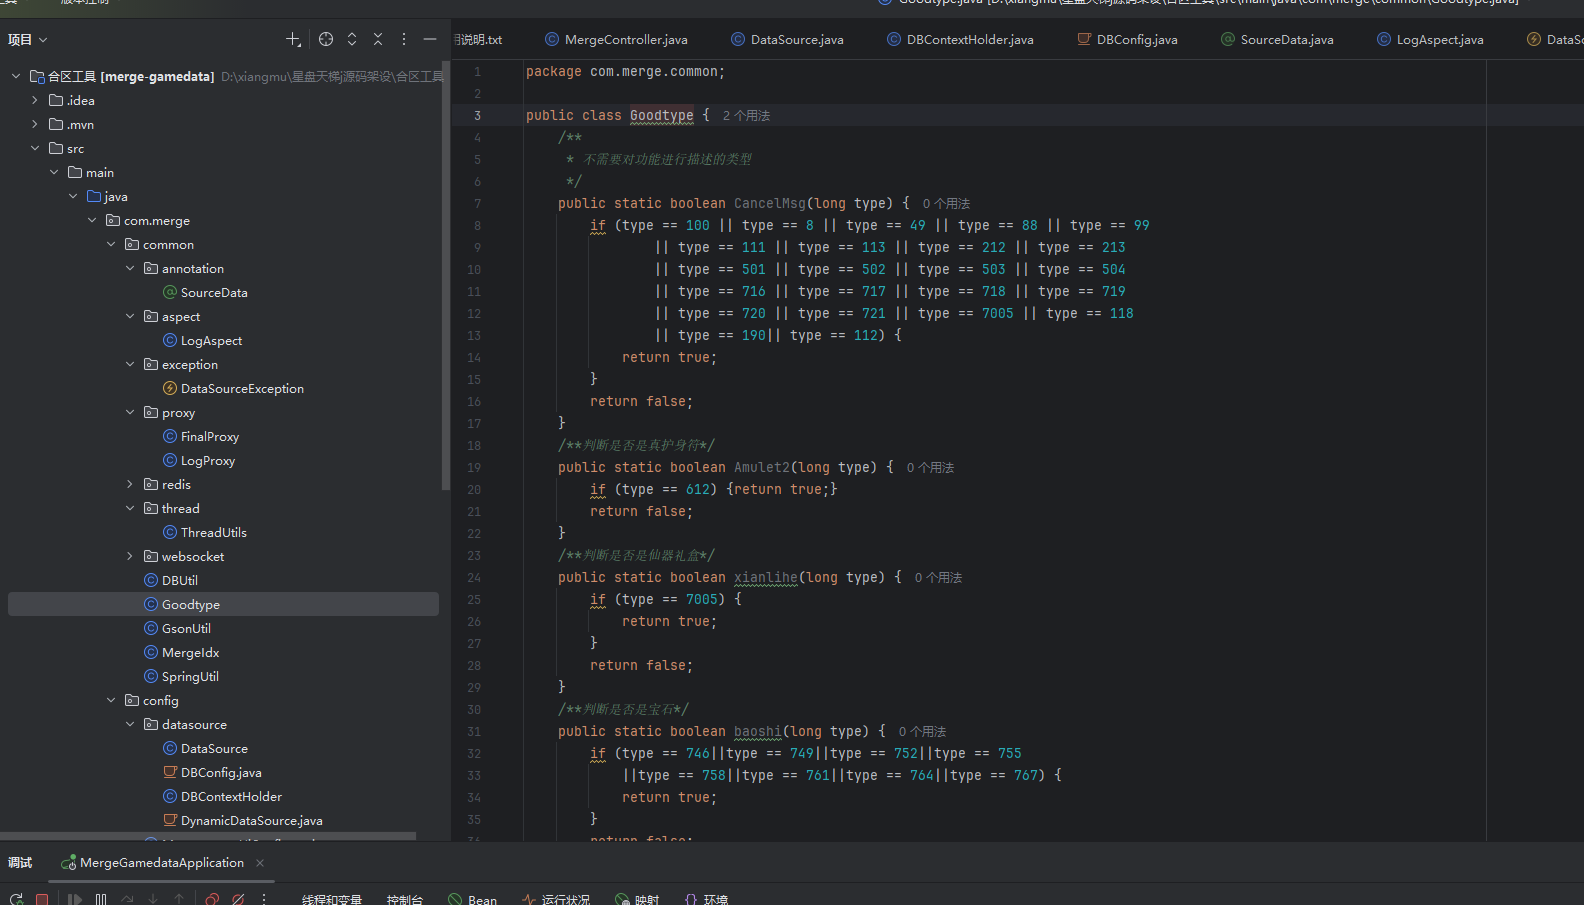Click the collapse all icon in project toolbar
The width and height of the screenshot is (1584, 905).
(378, 39)
